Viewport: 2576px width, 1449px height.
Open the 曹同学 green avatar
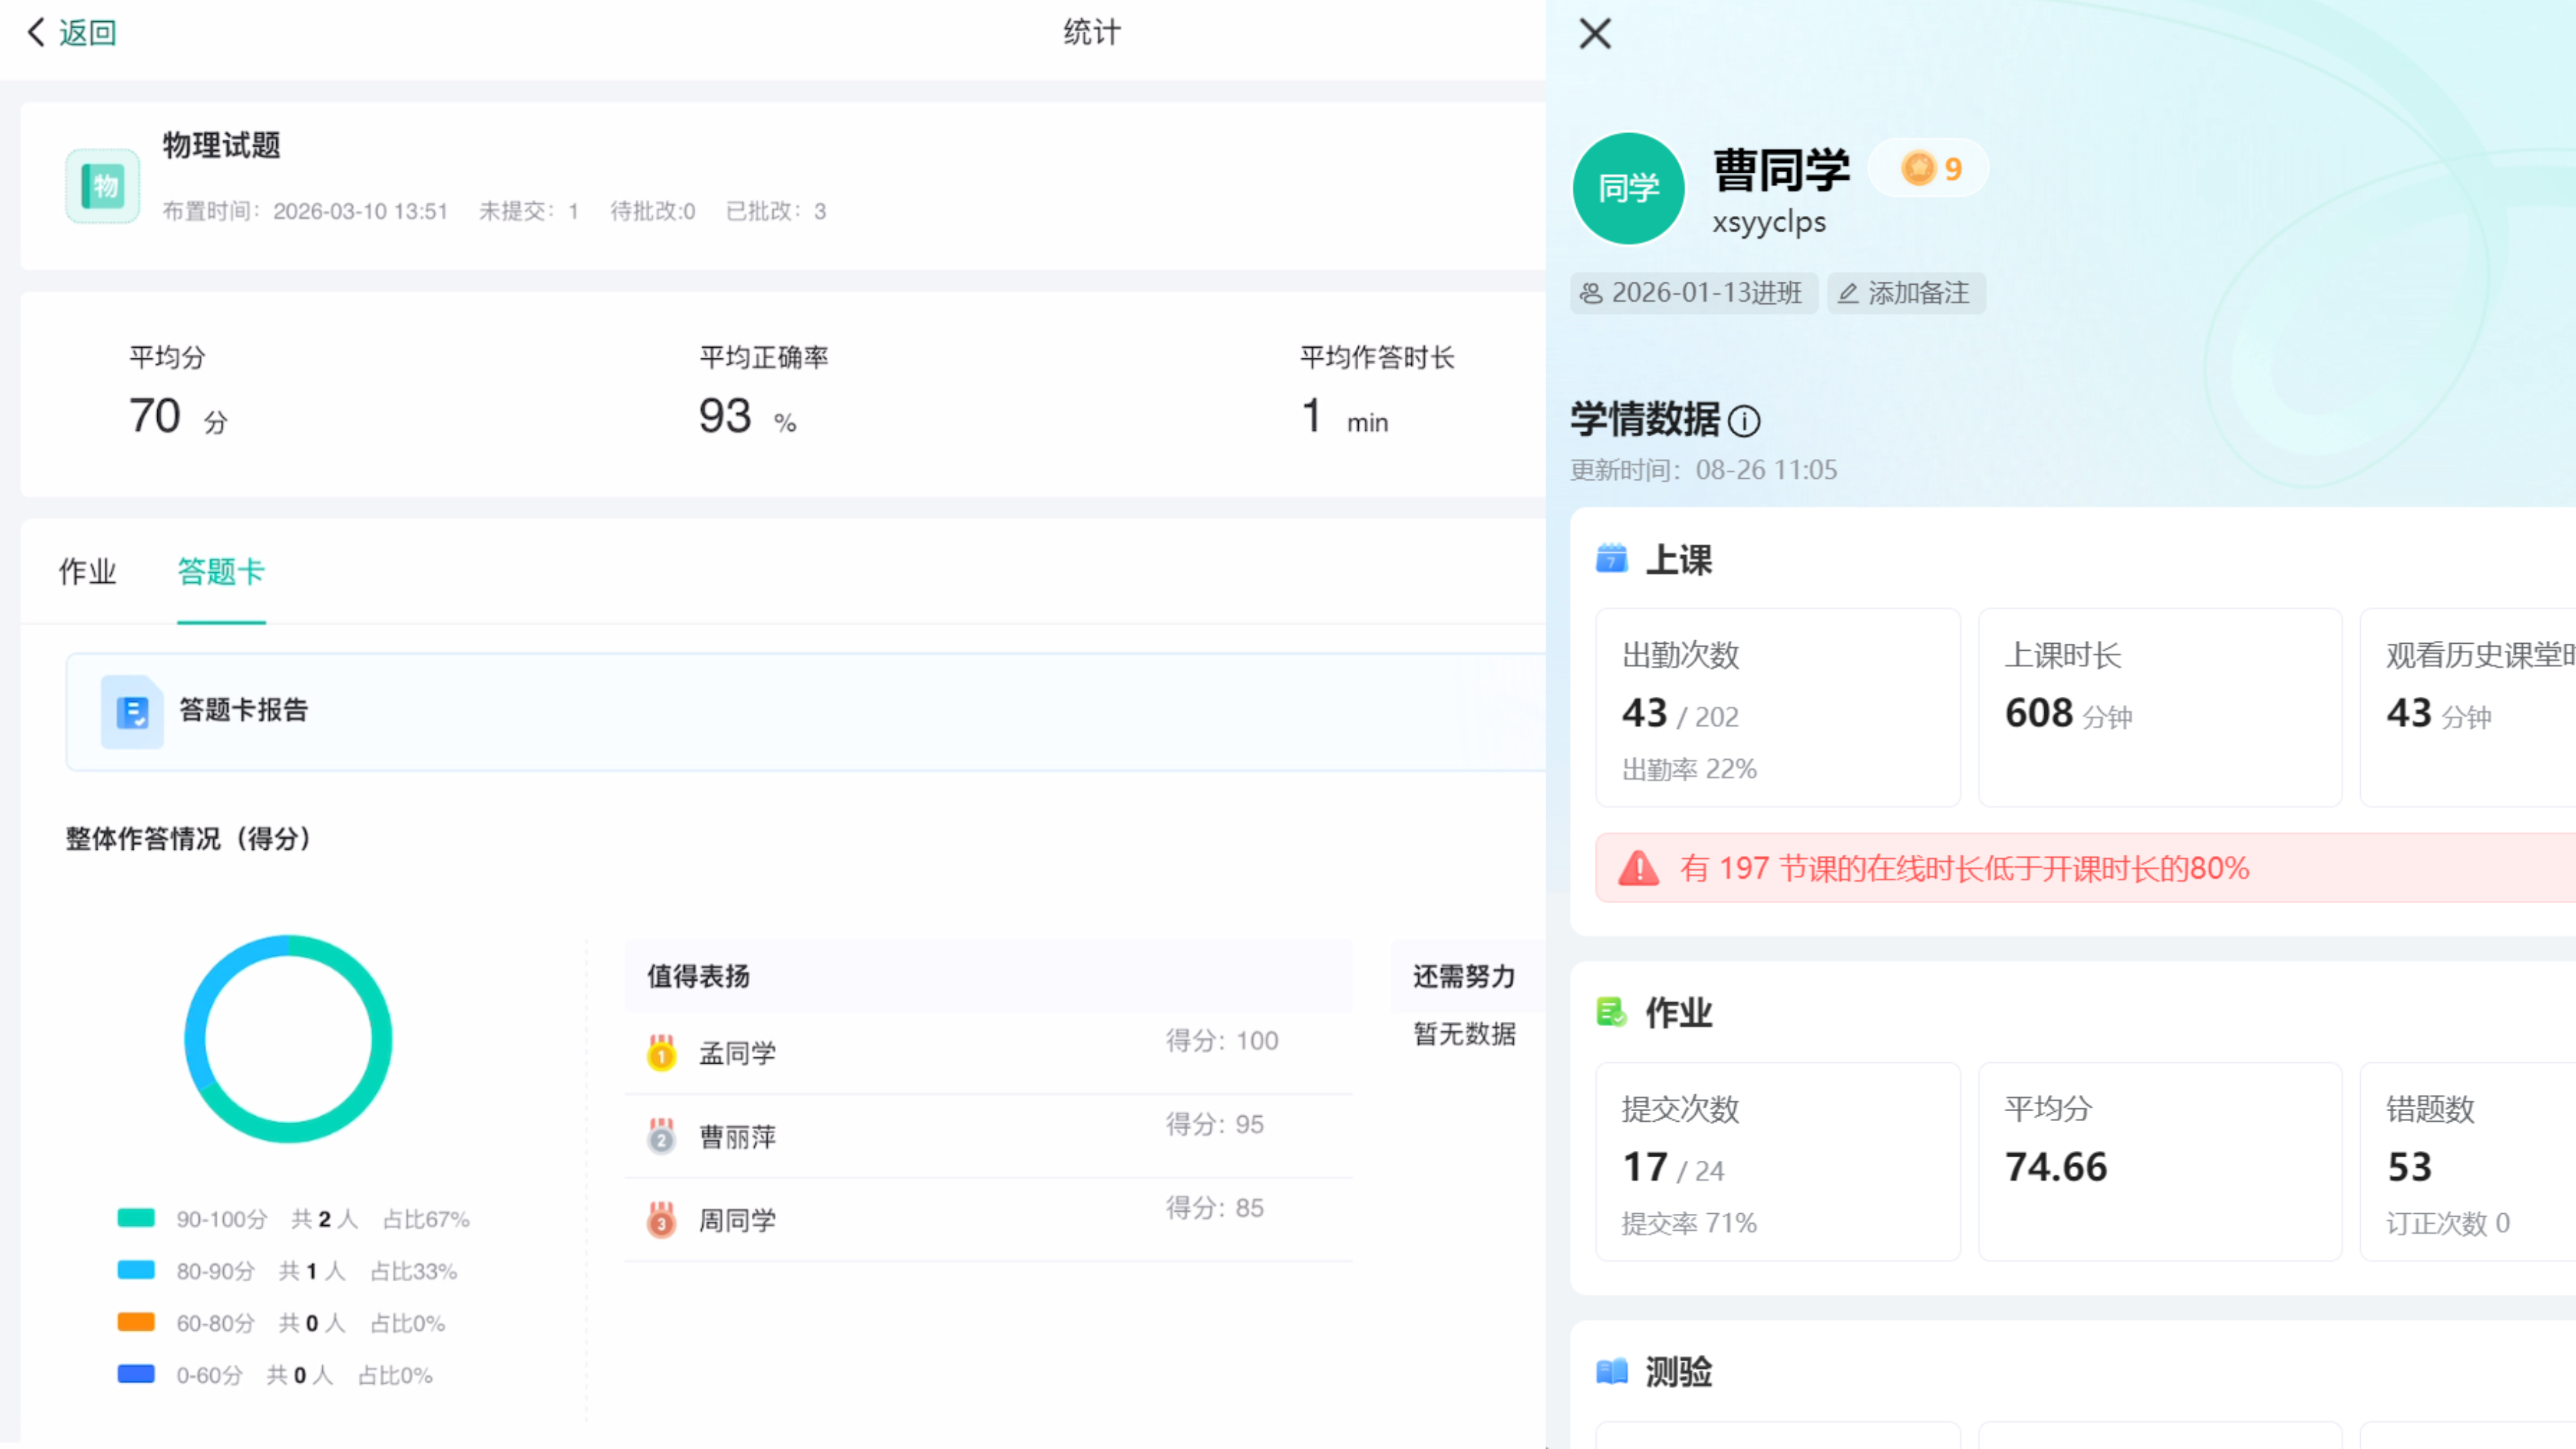tap(1628, 188)
